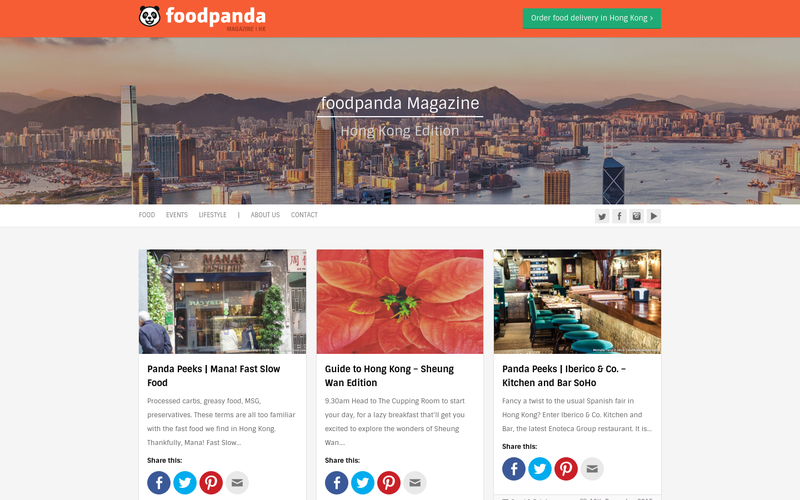Open the Twitter icon in navigation bar

click(x=602, y=216)
